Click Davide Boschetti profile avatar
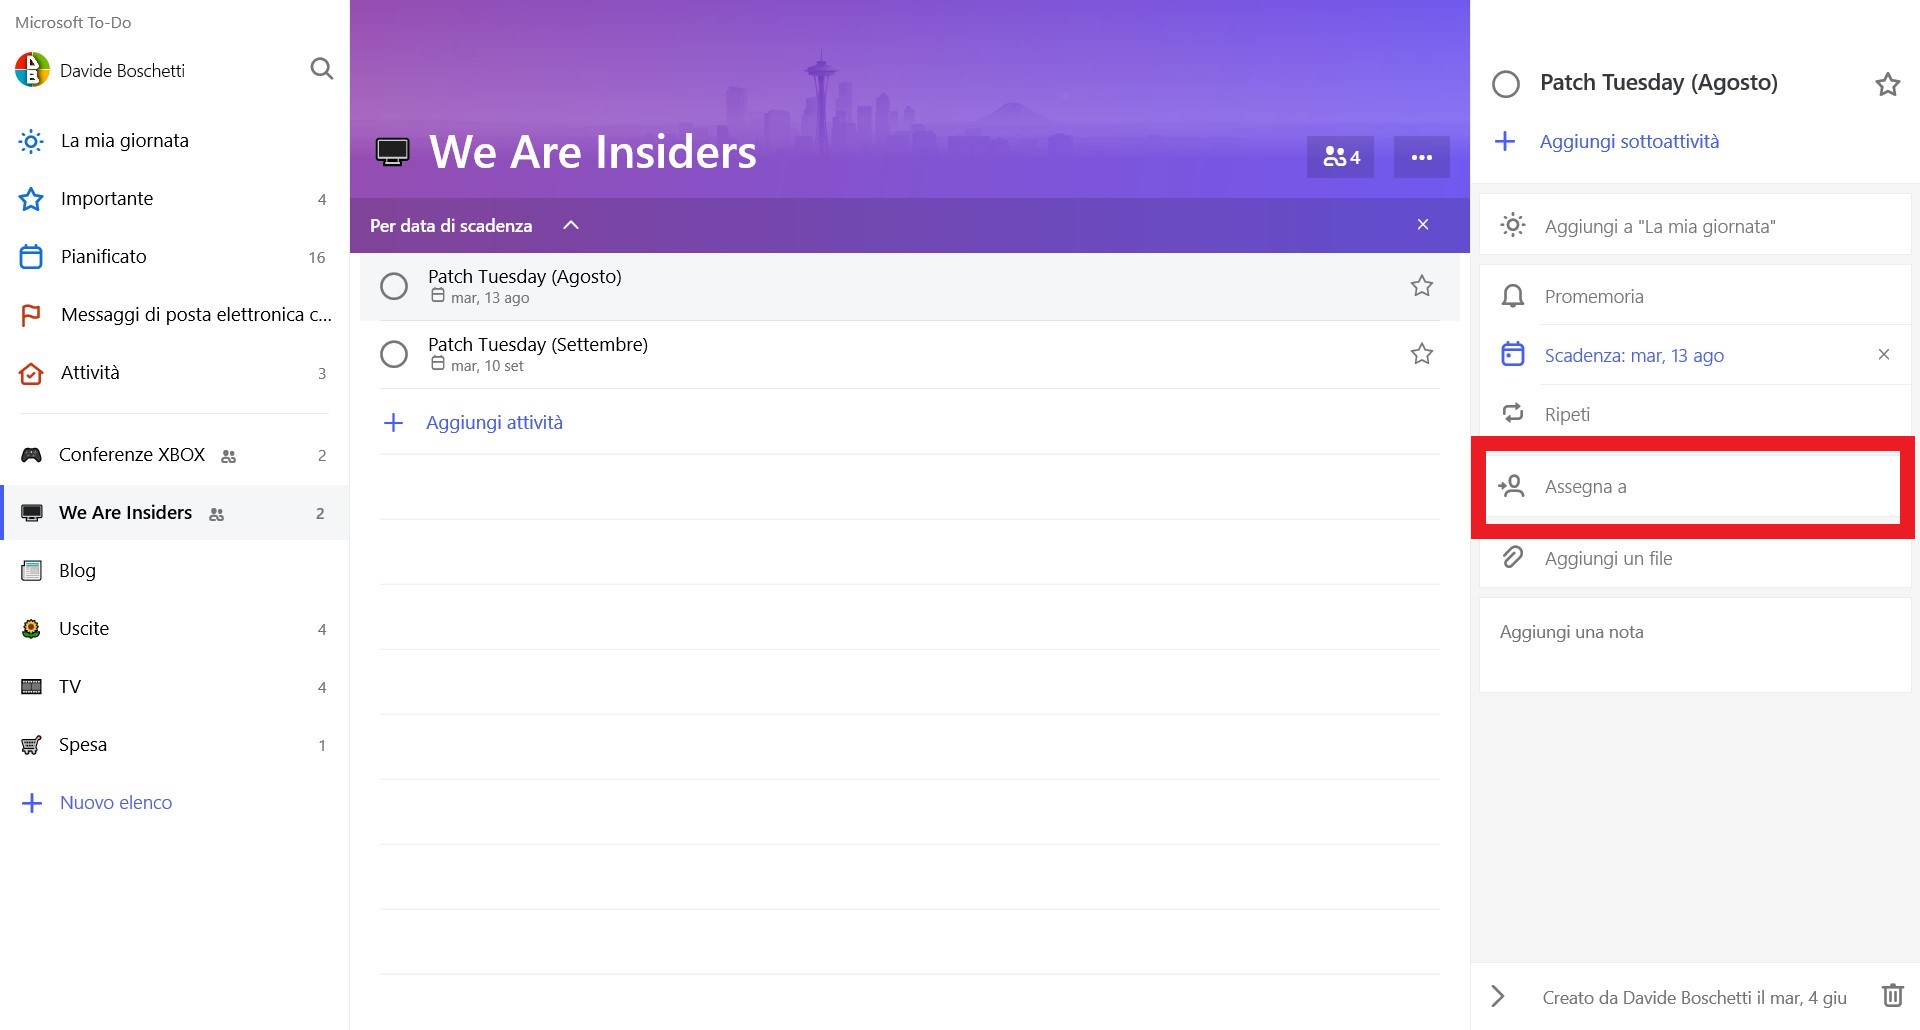Screen dimensions: 1920x1030 32,70
